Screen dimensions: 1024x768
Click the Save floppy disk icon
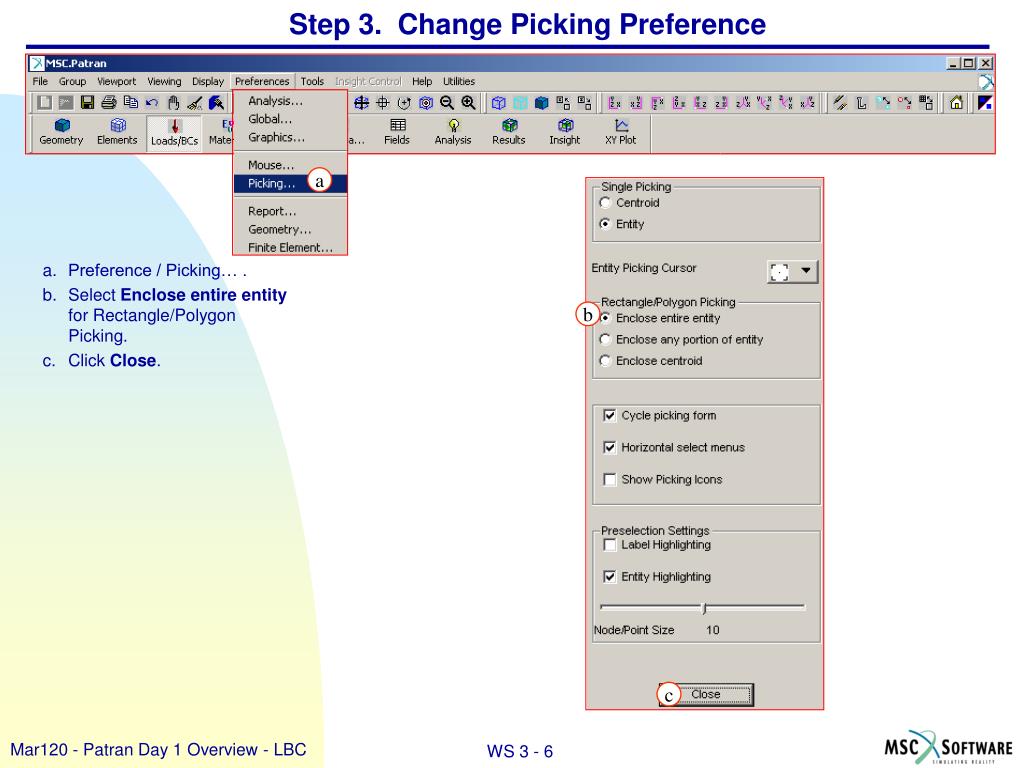(x=87, y=103)
